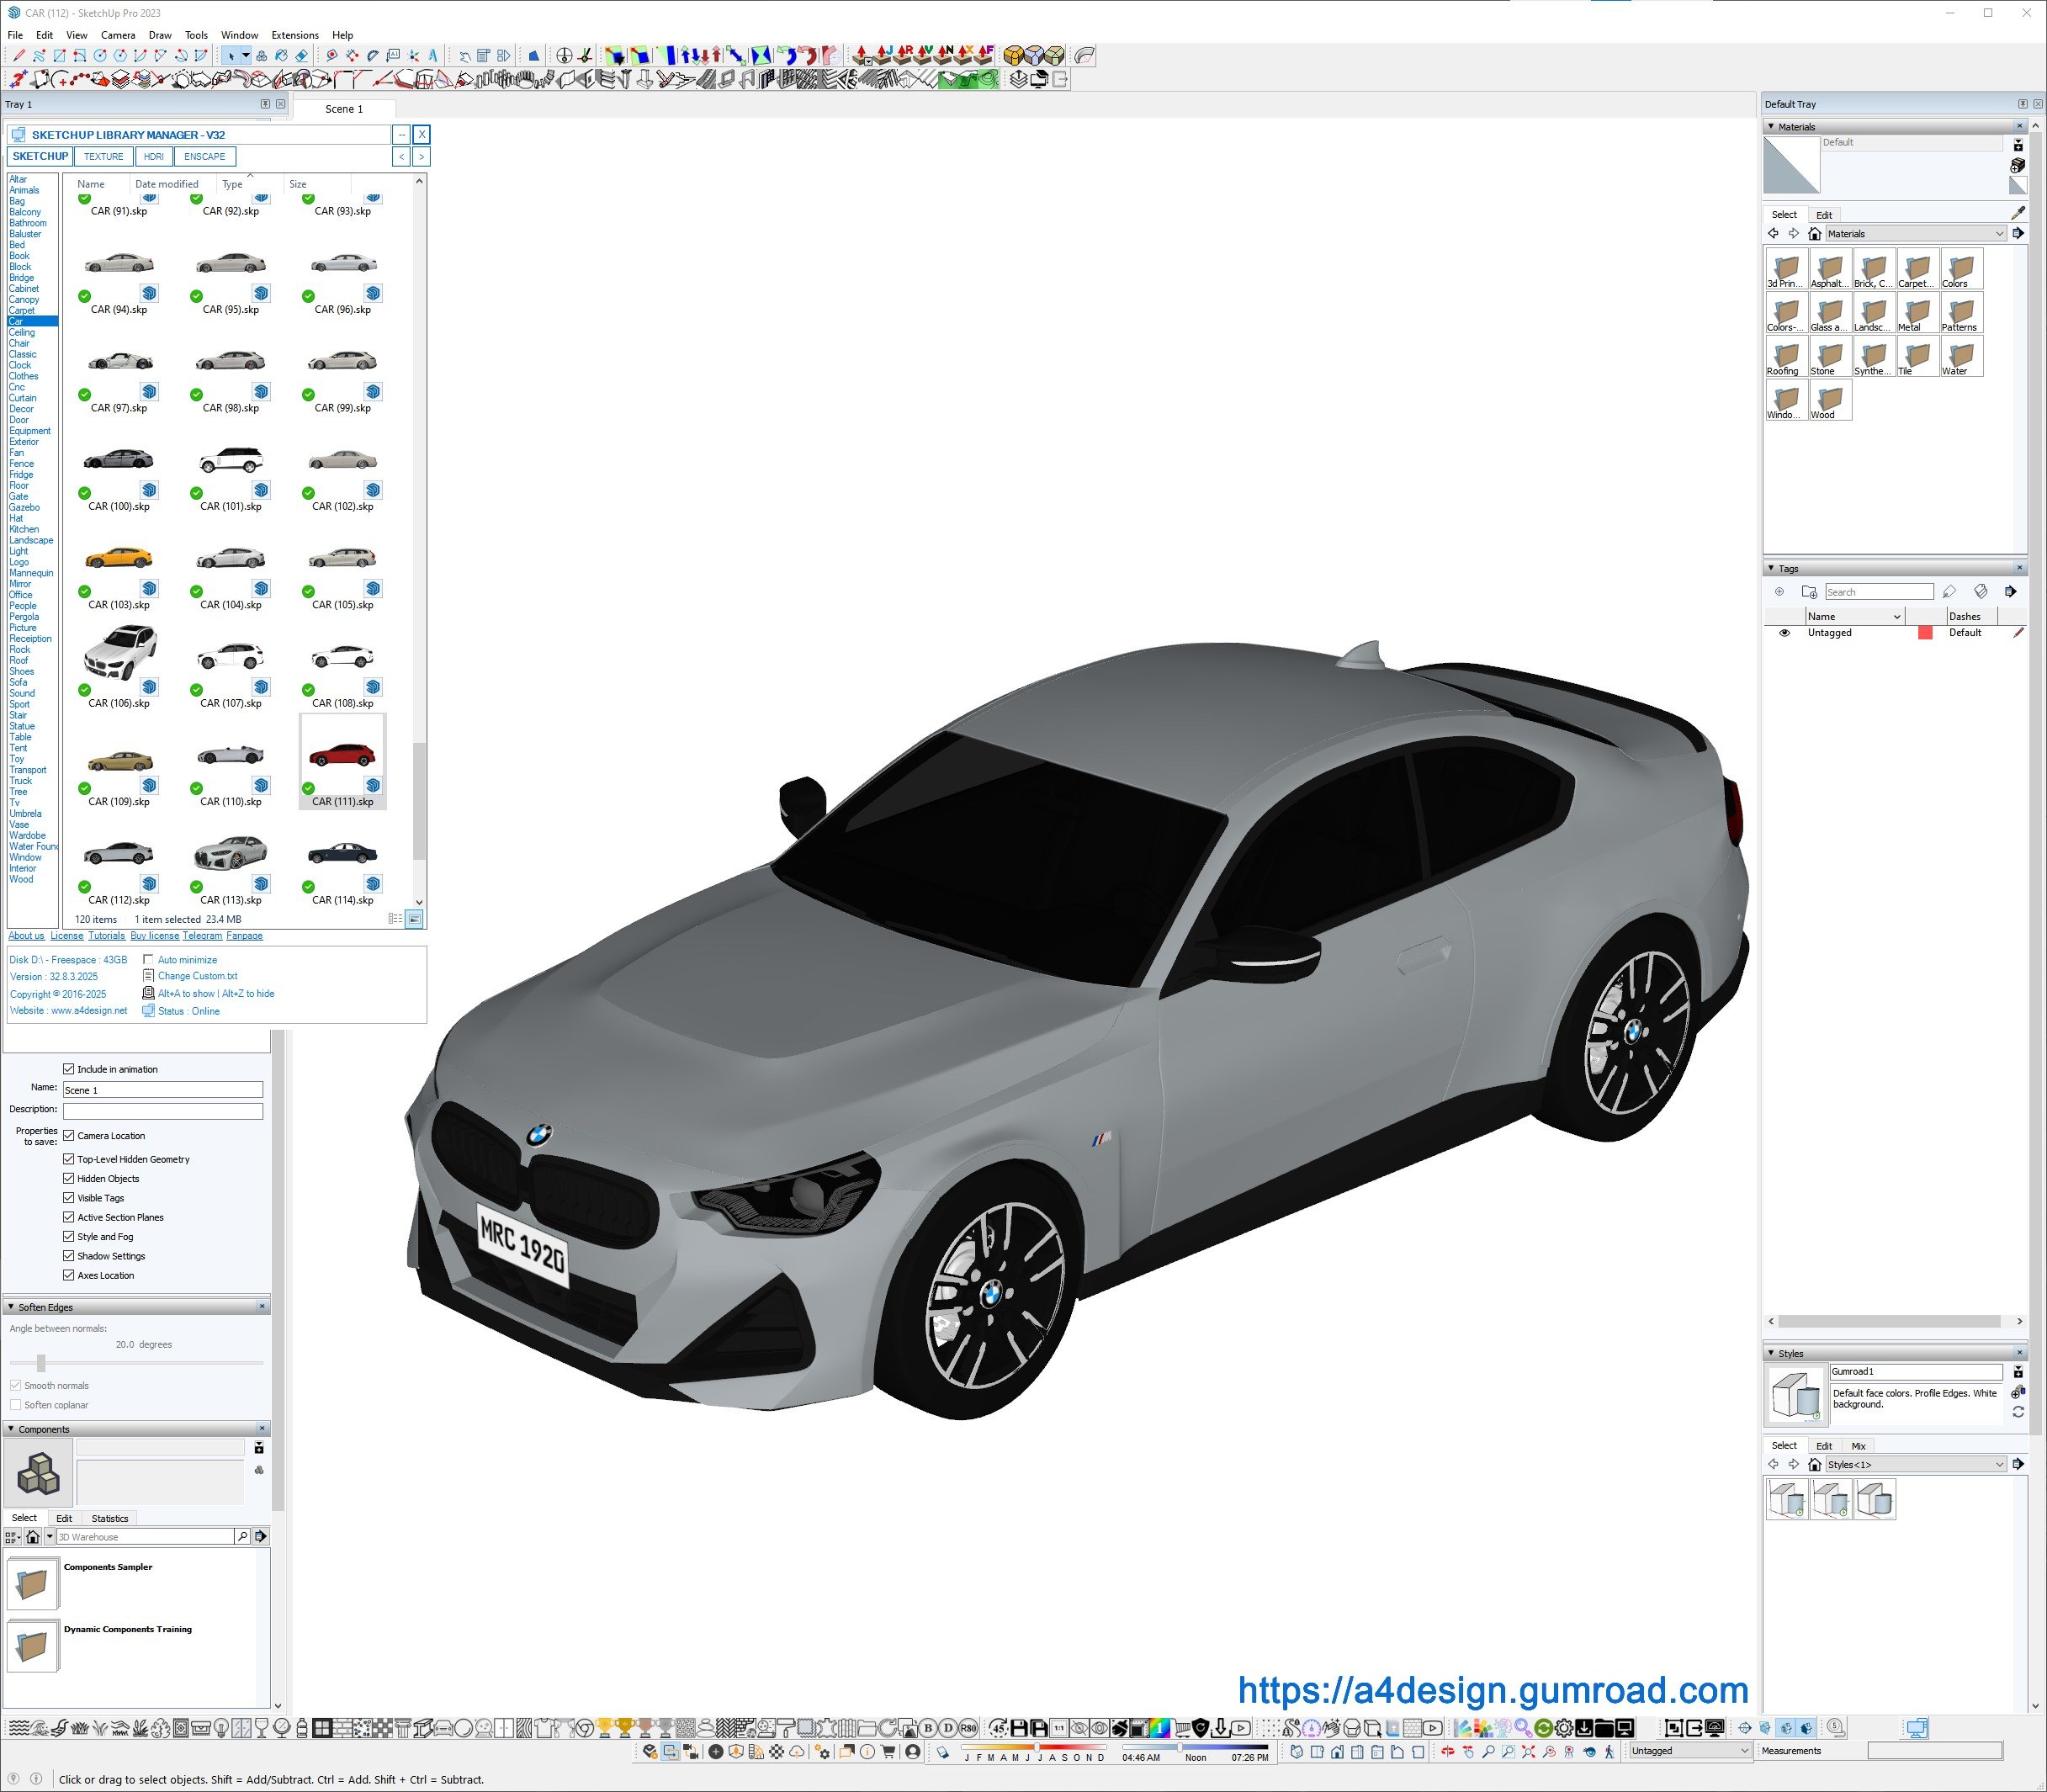2047x1792 pixels.
Task: Click the Untagged tag color swatch
Action: [1924, 633]
